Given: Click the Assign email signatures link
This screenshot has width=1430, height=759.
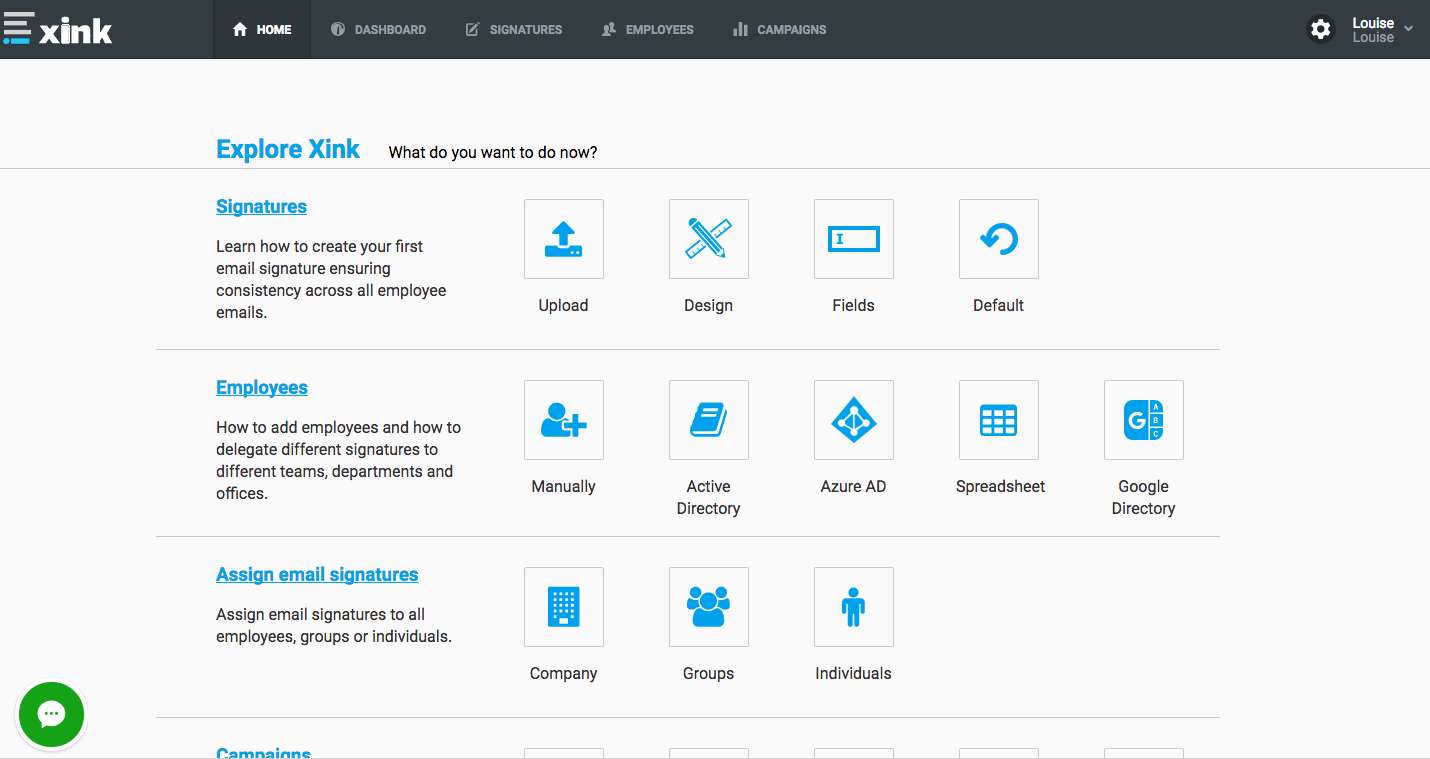Looking at the screenshot, I should tap(317, 575).
